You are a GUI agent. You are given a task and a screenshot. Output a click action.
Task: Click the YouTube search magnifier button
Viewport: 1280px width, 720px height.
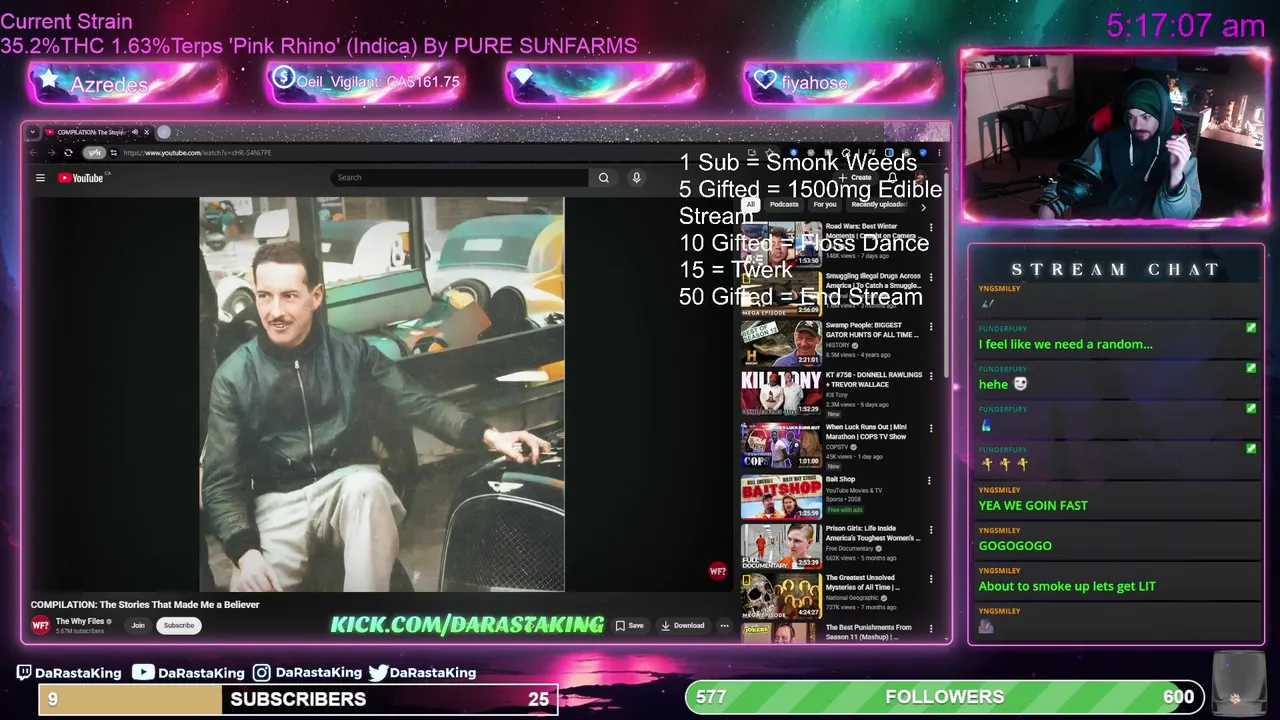(x=604, y=178)
